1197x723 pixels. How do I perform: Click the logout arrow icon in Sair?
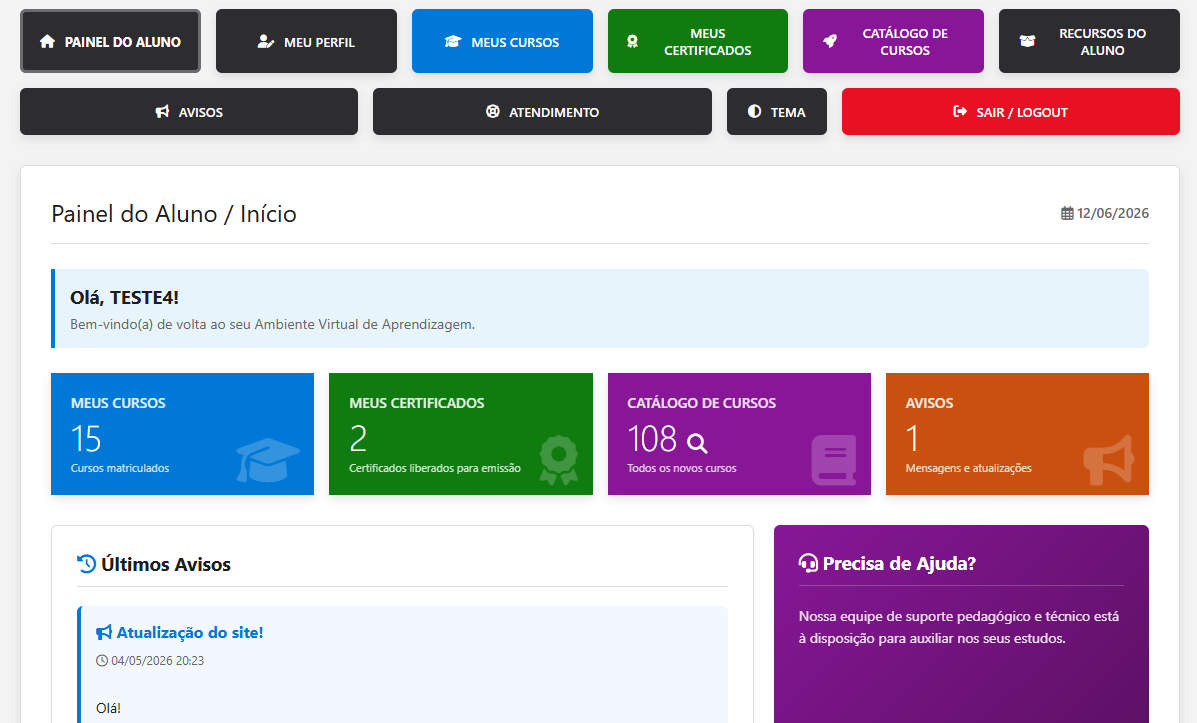(960, 111)
